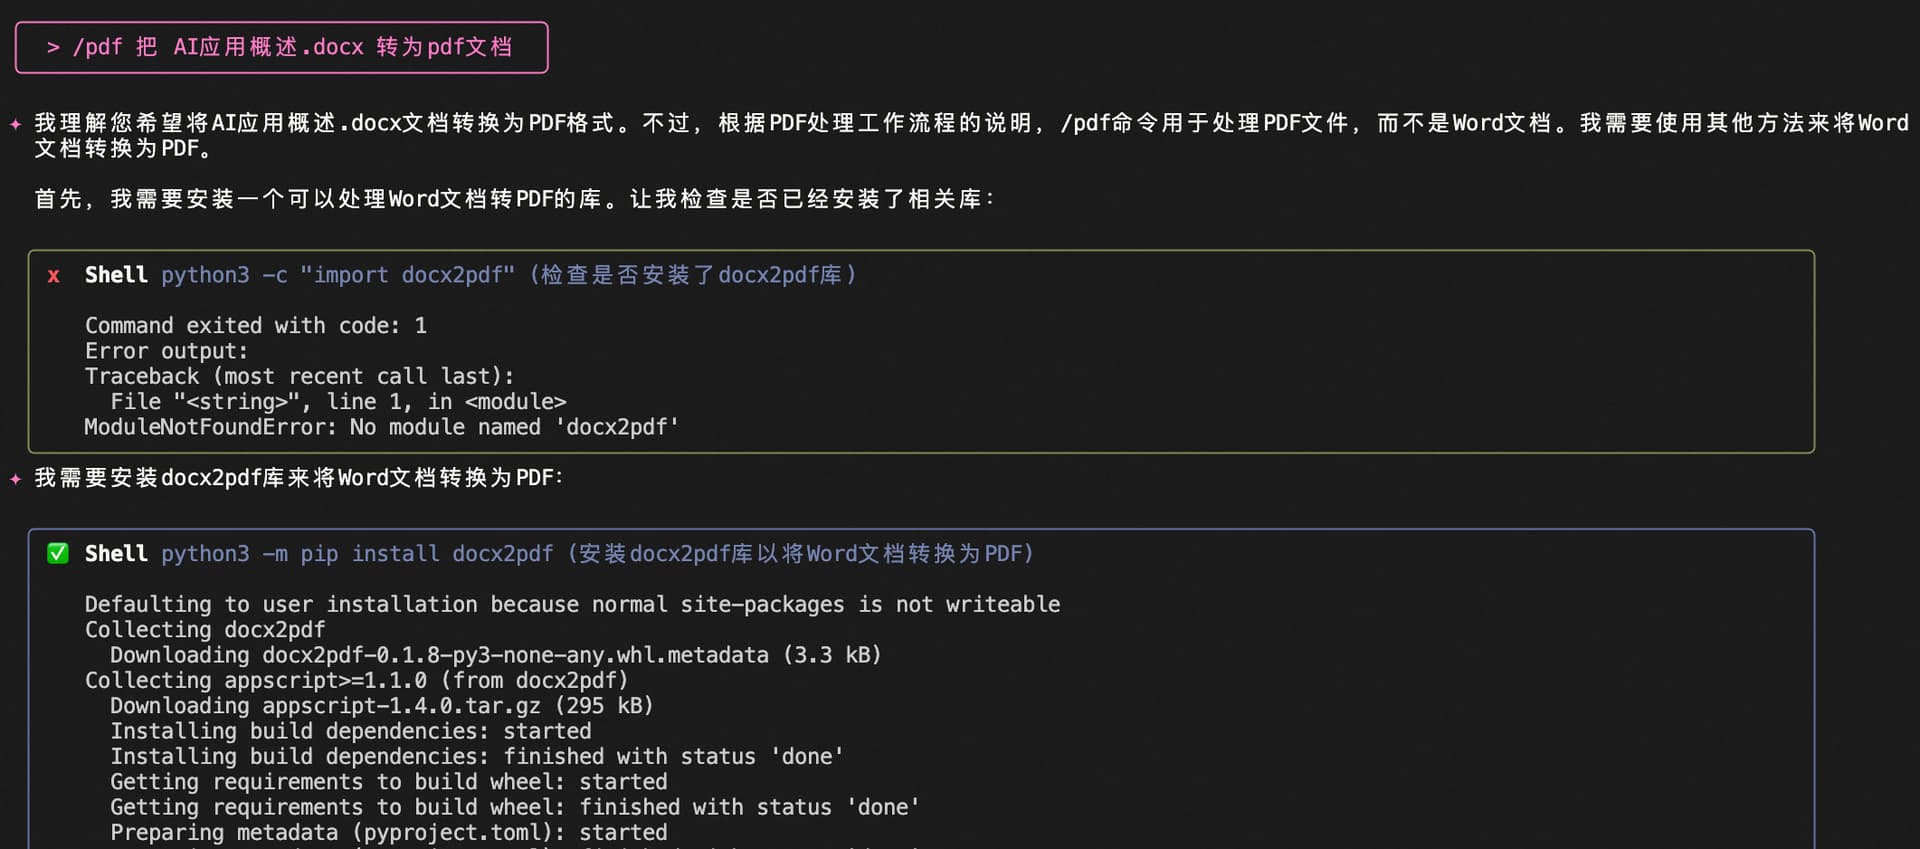This screenshot has width=1920, height=849.
Task: Click the "python3 -m pip install docx2pdf" command
Action: pos(357,554)
